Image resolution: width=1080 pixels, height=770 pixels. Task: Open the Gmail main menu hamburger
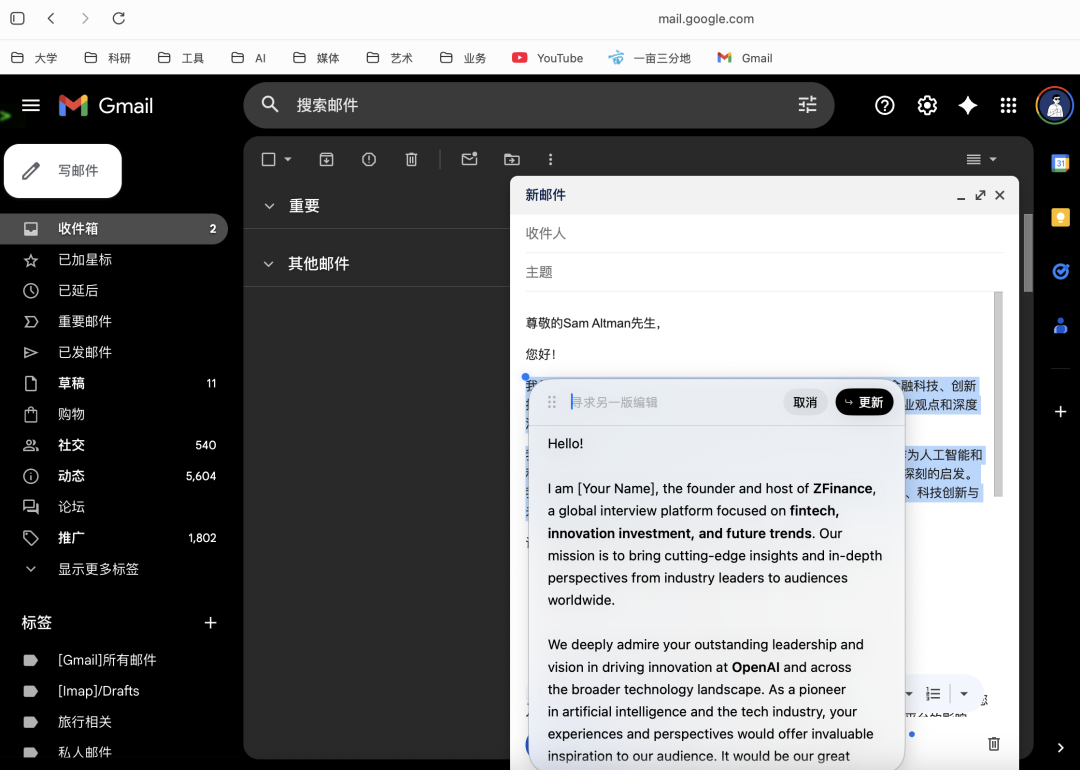point(30,105)
